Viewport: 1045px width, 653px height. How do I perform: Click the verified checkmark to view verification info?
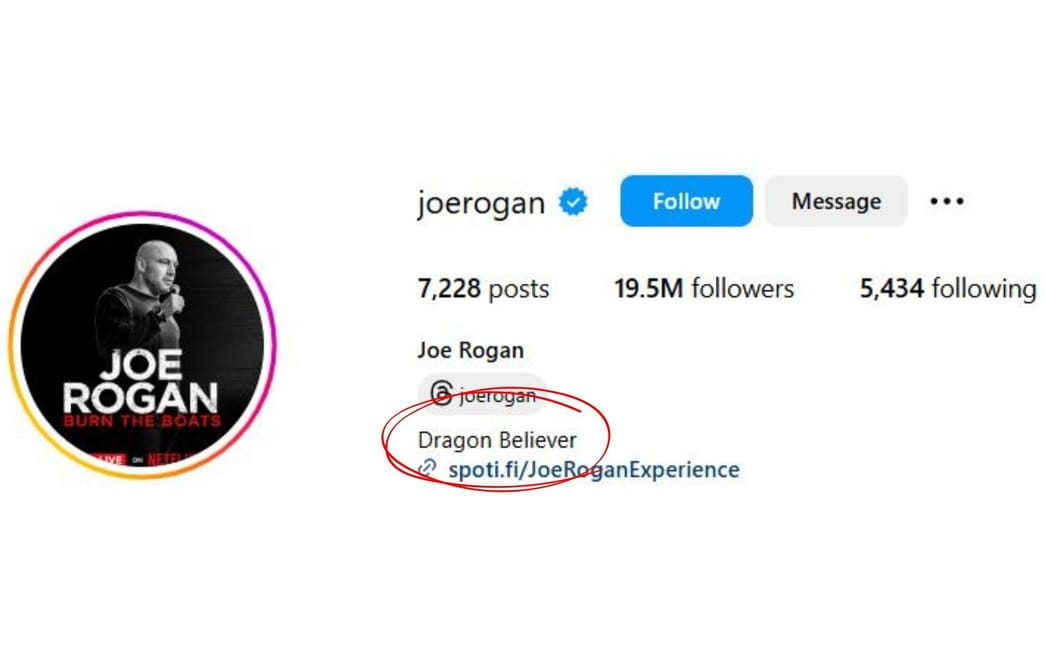click(572, 201)
